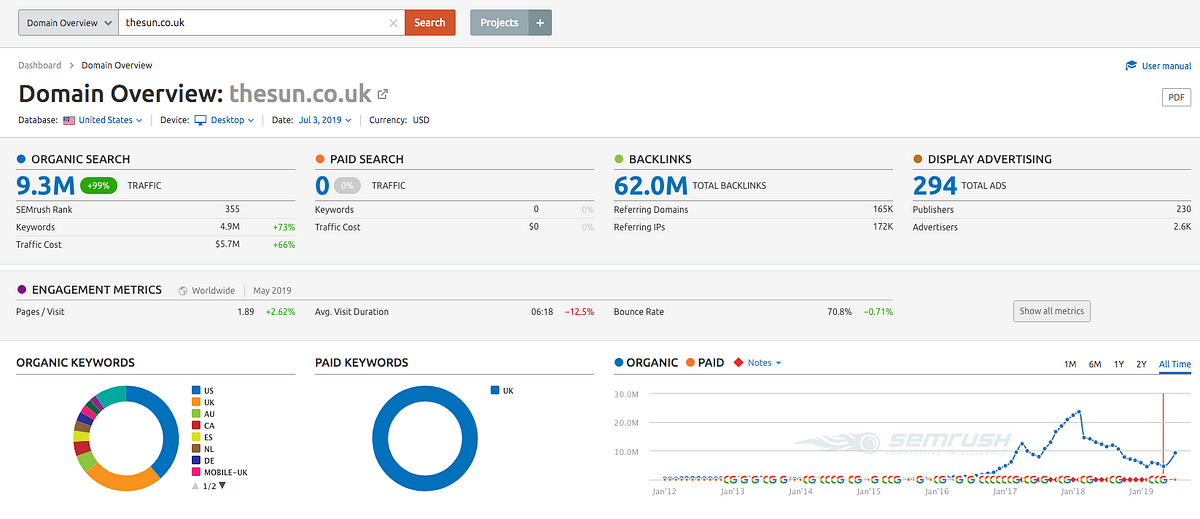Click the UK legend in Paid Keywords
Screen dimensions: 1200x519
click(502, 390)
